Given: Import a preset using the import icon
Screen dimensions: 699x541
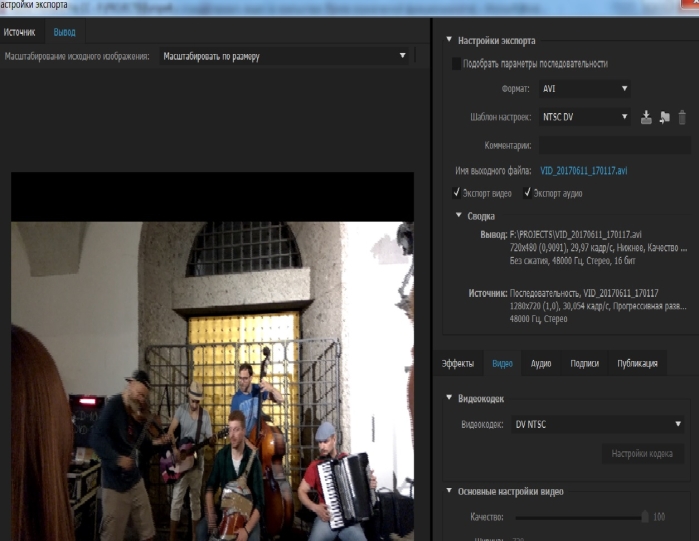Looking at the screenshot, I should [665, 117].
